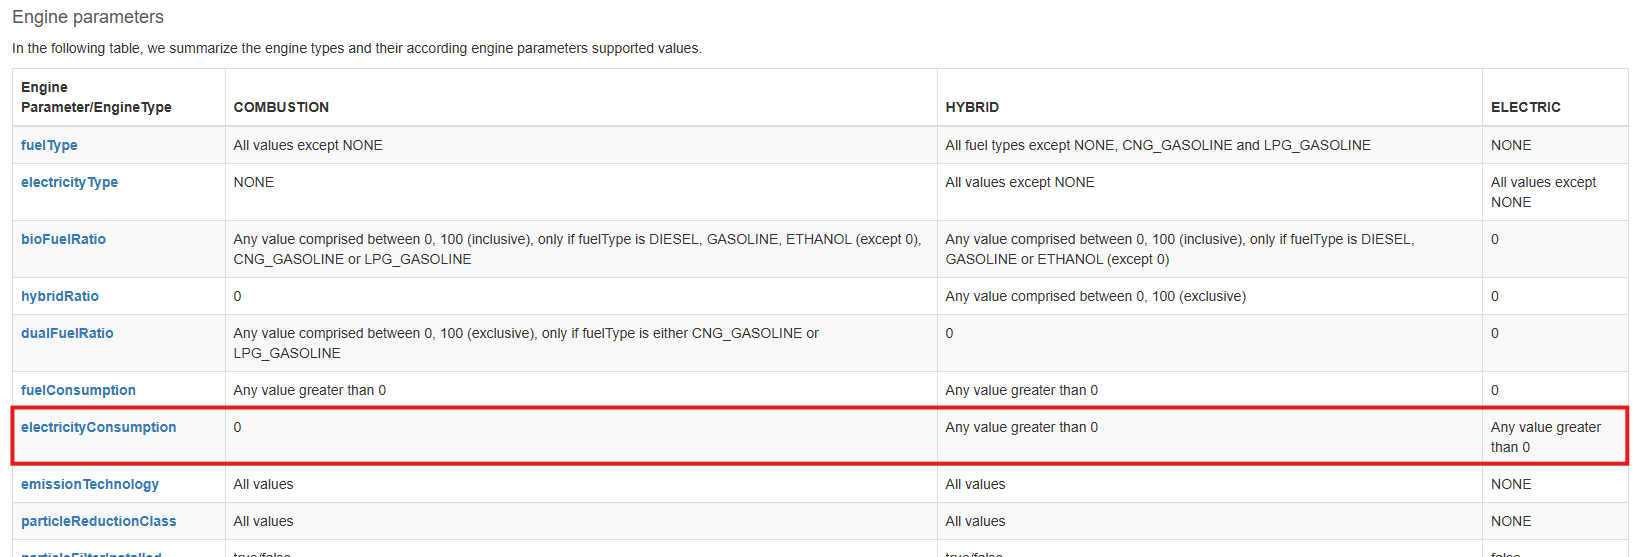Click the electricityConsumption link
This screenshot has width=1635, height=557.
[x=98, y=427]
